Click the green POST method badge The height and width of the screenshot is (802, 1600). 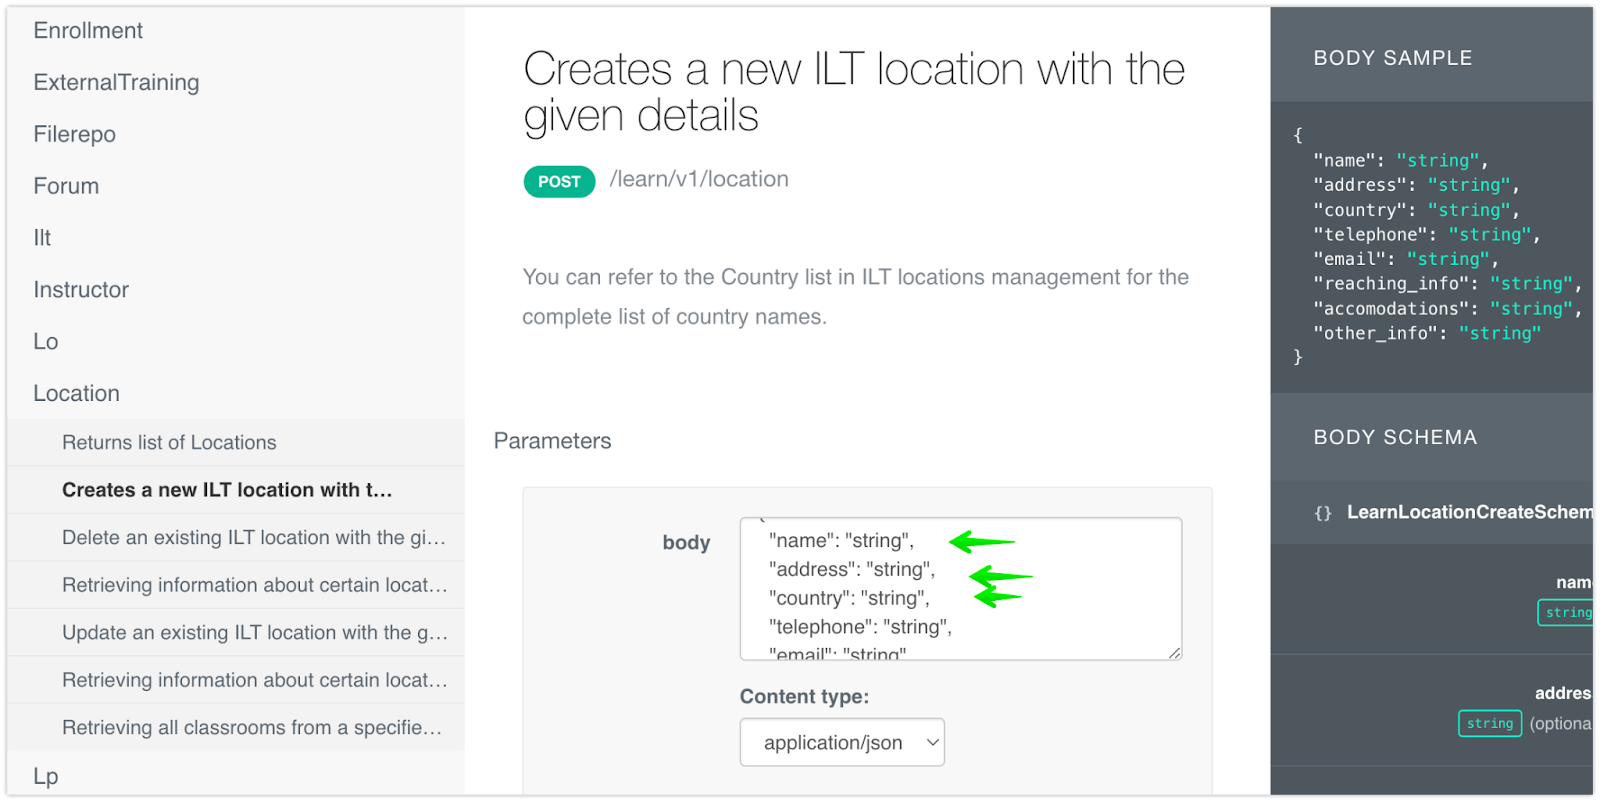[559, 182]
